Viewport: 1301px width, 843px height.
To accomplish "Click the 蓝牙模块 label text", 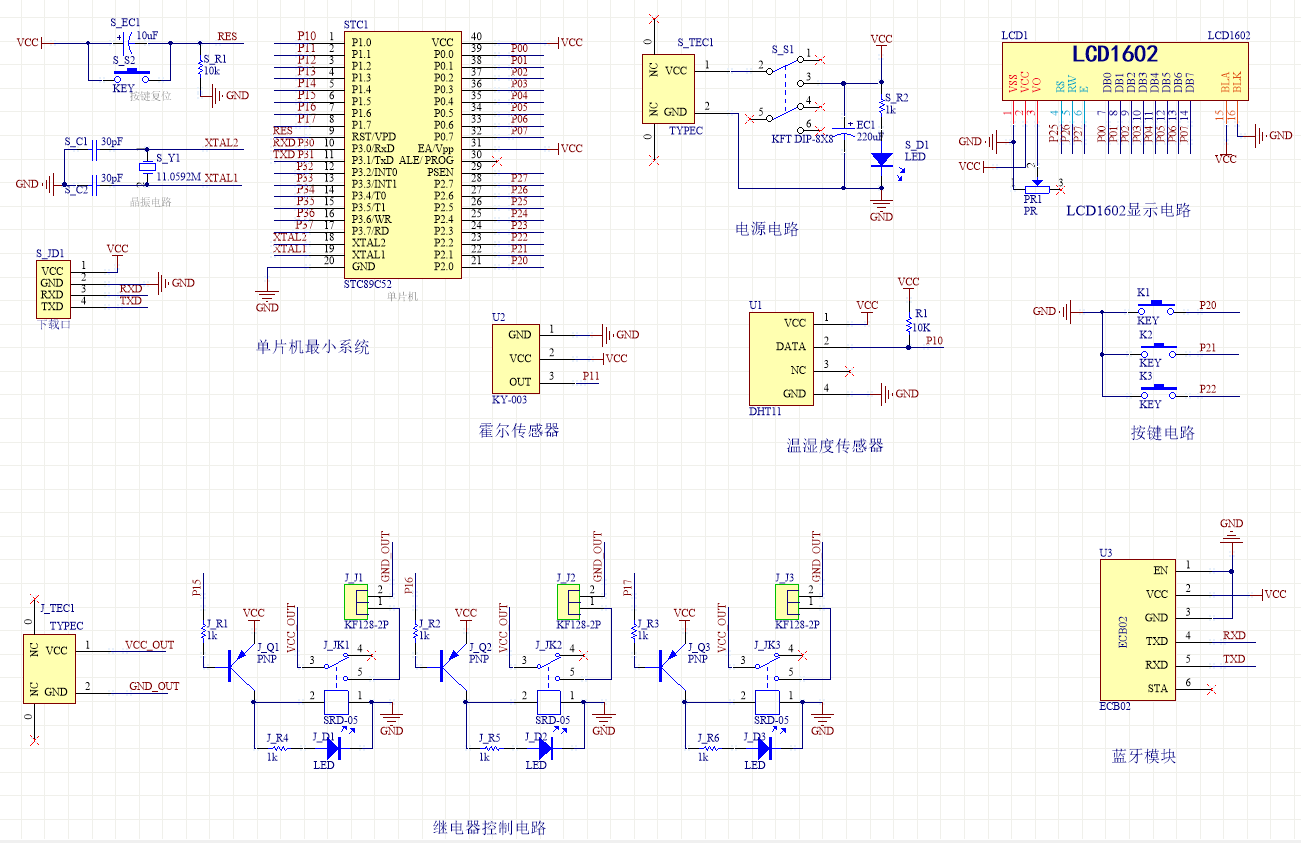I will (x=1143, y=757).
